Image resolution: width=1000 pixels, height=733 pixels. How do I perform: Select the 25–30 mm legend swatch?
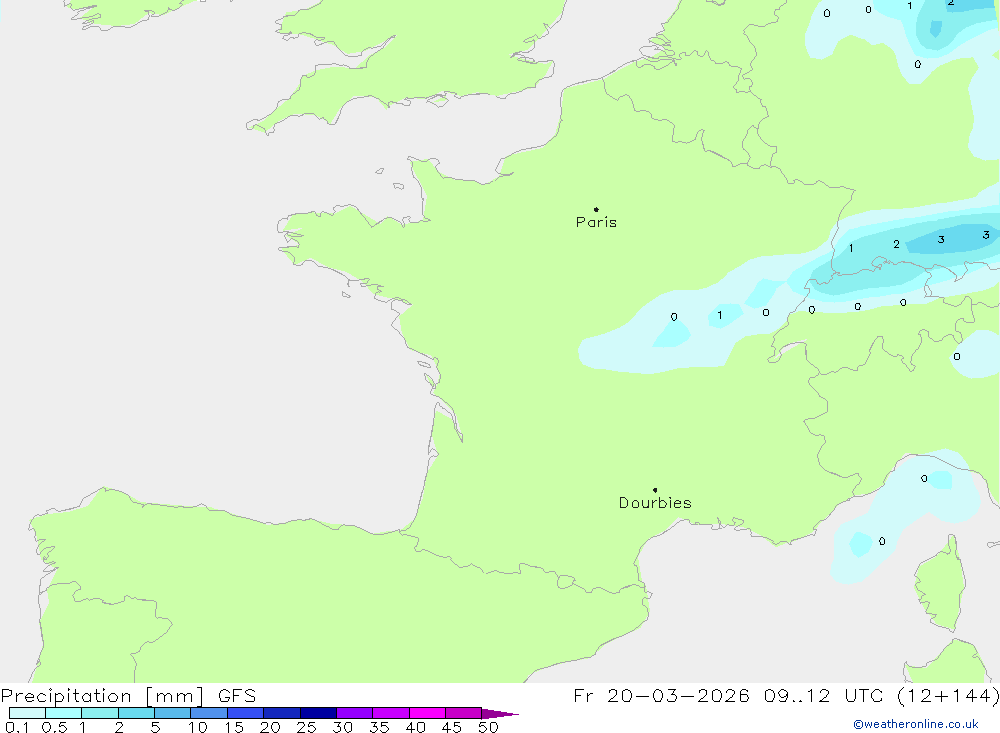pyautogui.click(x=318, y=713)
